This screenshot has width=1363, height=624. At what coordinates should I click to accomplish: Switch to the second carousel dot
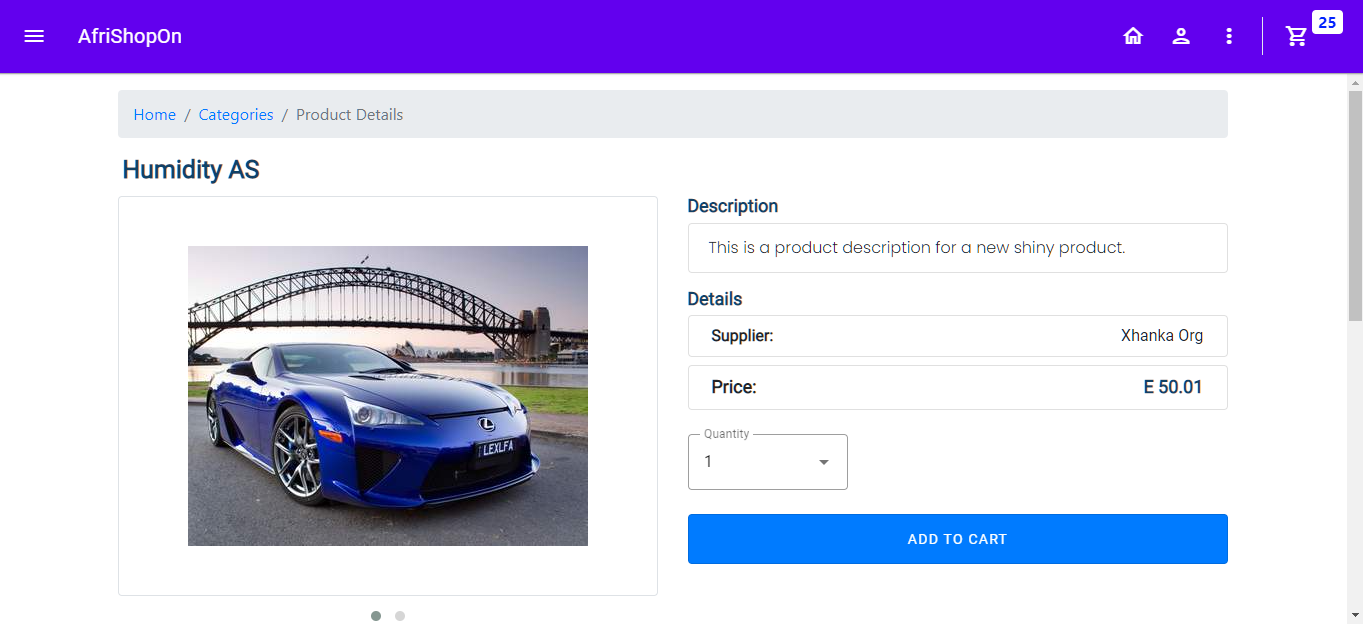(400, 616)
